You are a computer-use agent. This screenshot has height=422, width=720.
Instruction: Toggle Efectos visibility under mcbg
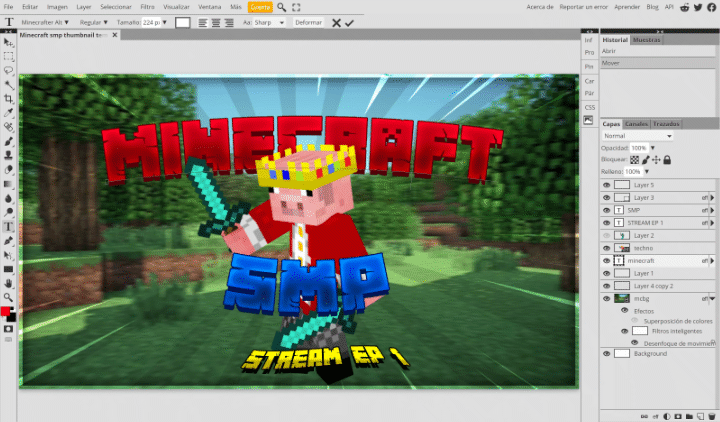[x=624, y=310]
